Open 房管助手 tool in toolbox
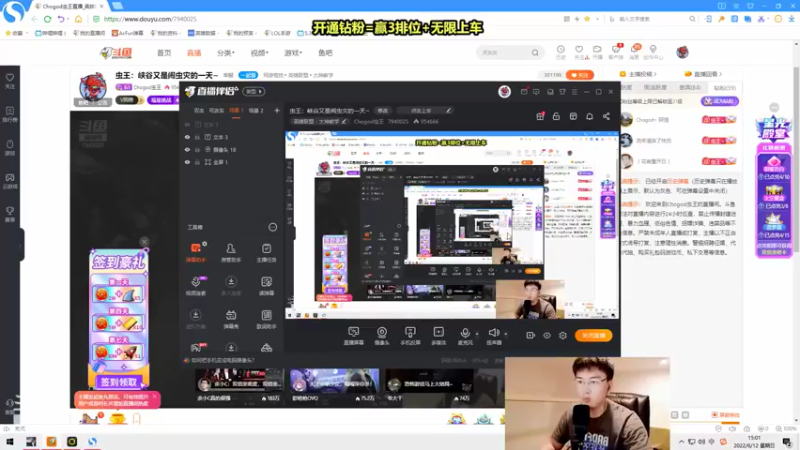The width and height of the screenshot is (800, 450). 231,253
